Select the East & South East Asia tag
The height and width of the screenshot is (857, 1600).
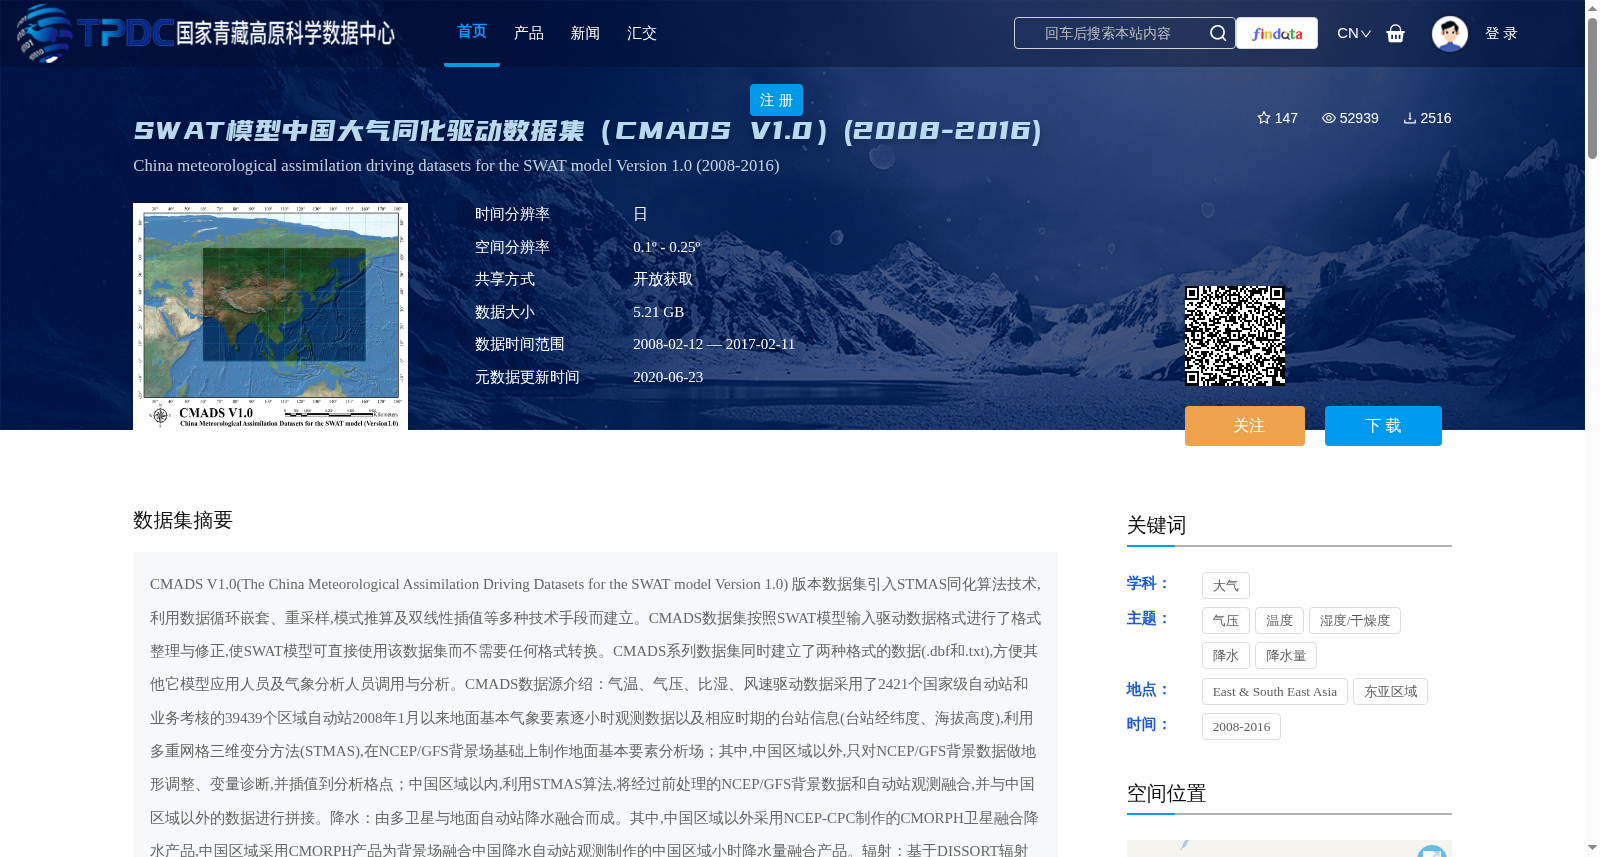[1275, 692]
